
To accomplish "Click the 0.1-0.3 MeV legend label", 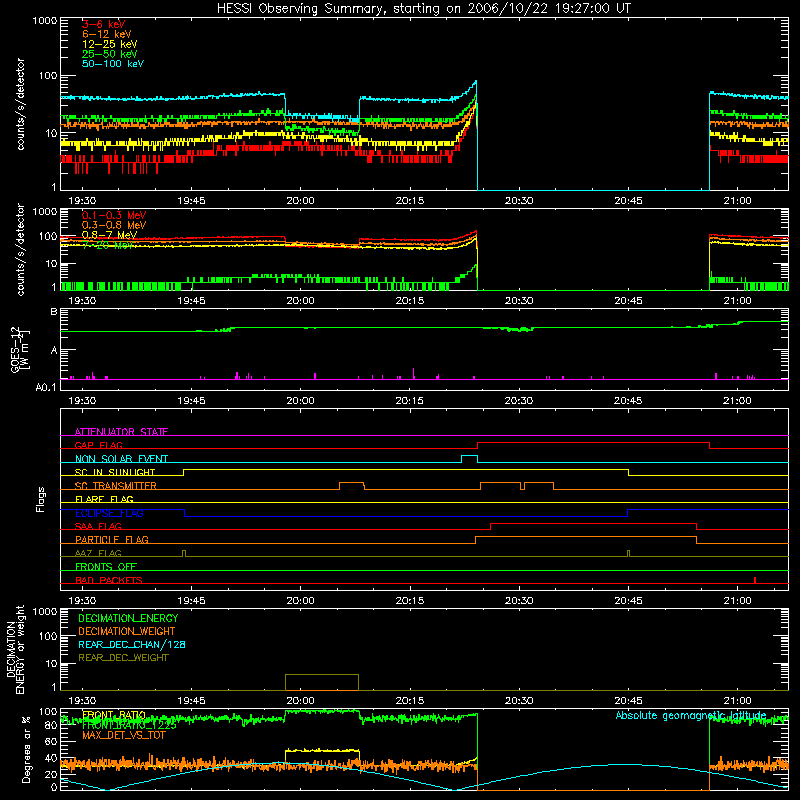I will pos(114,215).
